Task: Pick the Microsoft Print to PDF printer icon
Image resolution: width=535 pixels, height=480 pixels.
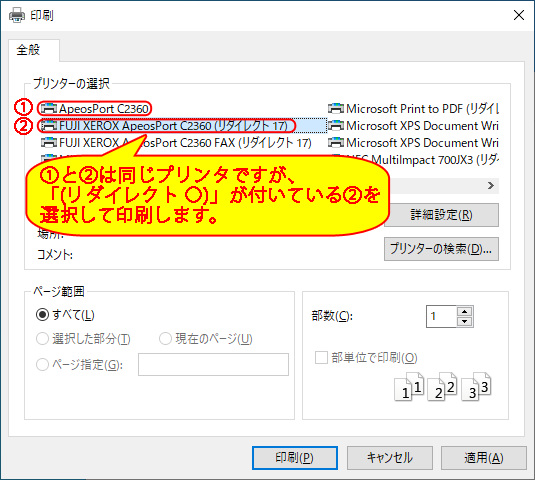Action: point(336,108)
